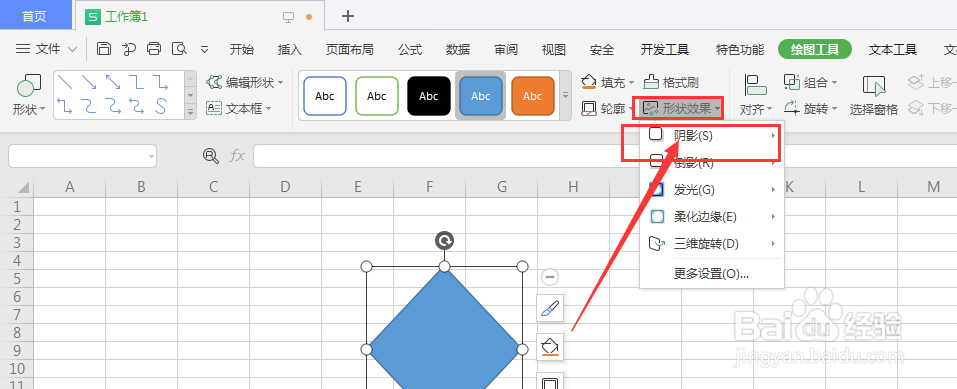Open the 对齐 align menu
The height and width of the screenshot is (389, 957).
756,95
